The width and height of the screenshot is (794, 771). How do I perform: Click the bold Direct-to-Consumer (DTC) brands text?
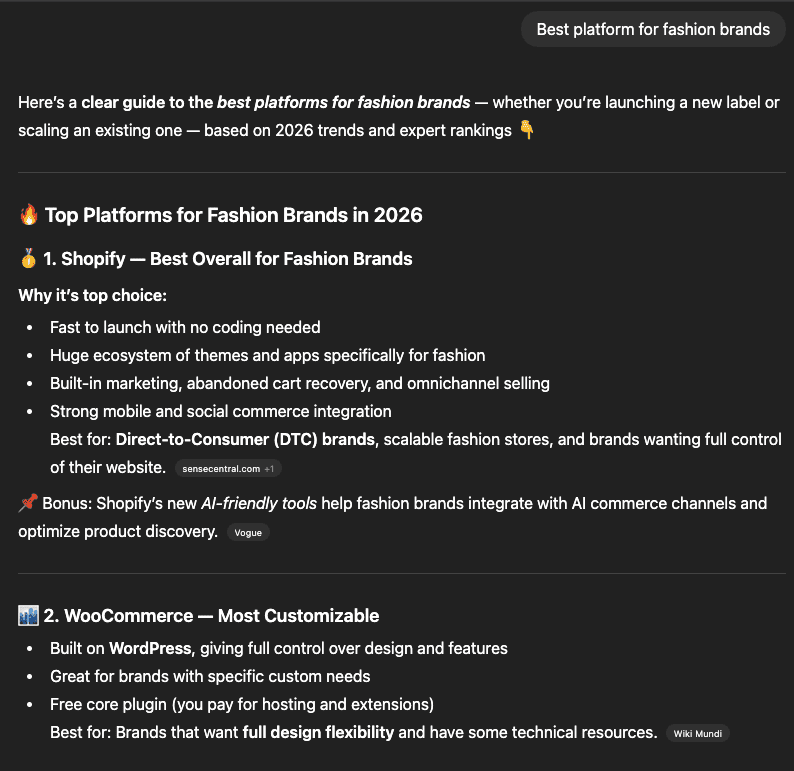point(245,440)
